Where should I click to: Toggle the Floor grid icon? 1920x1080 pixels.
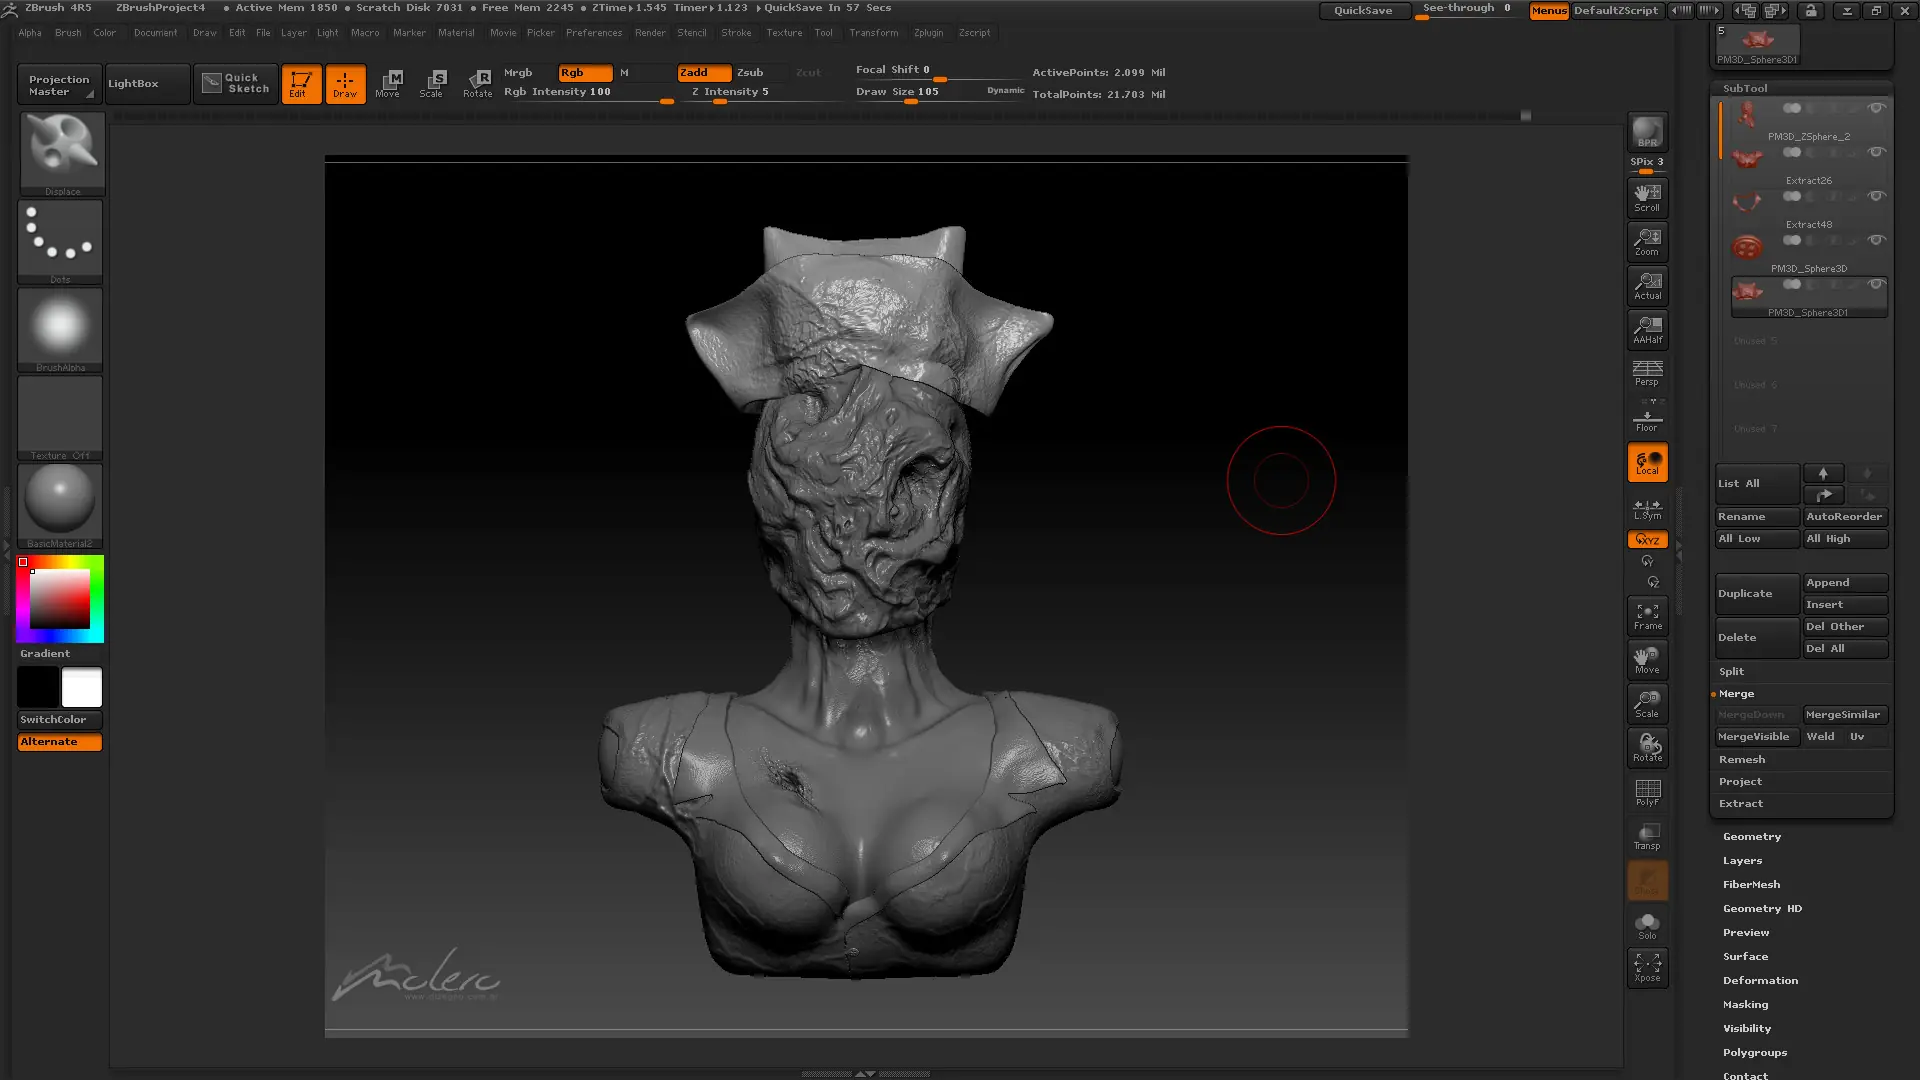[x=1647, y=416]
